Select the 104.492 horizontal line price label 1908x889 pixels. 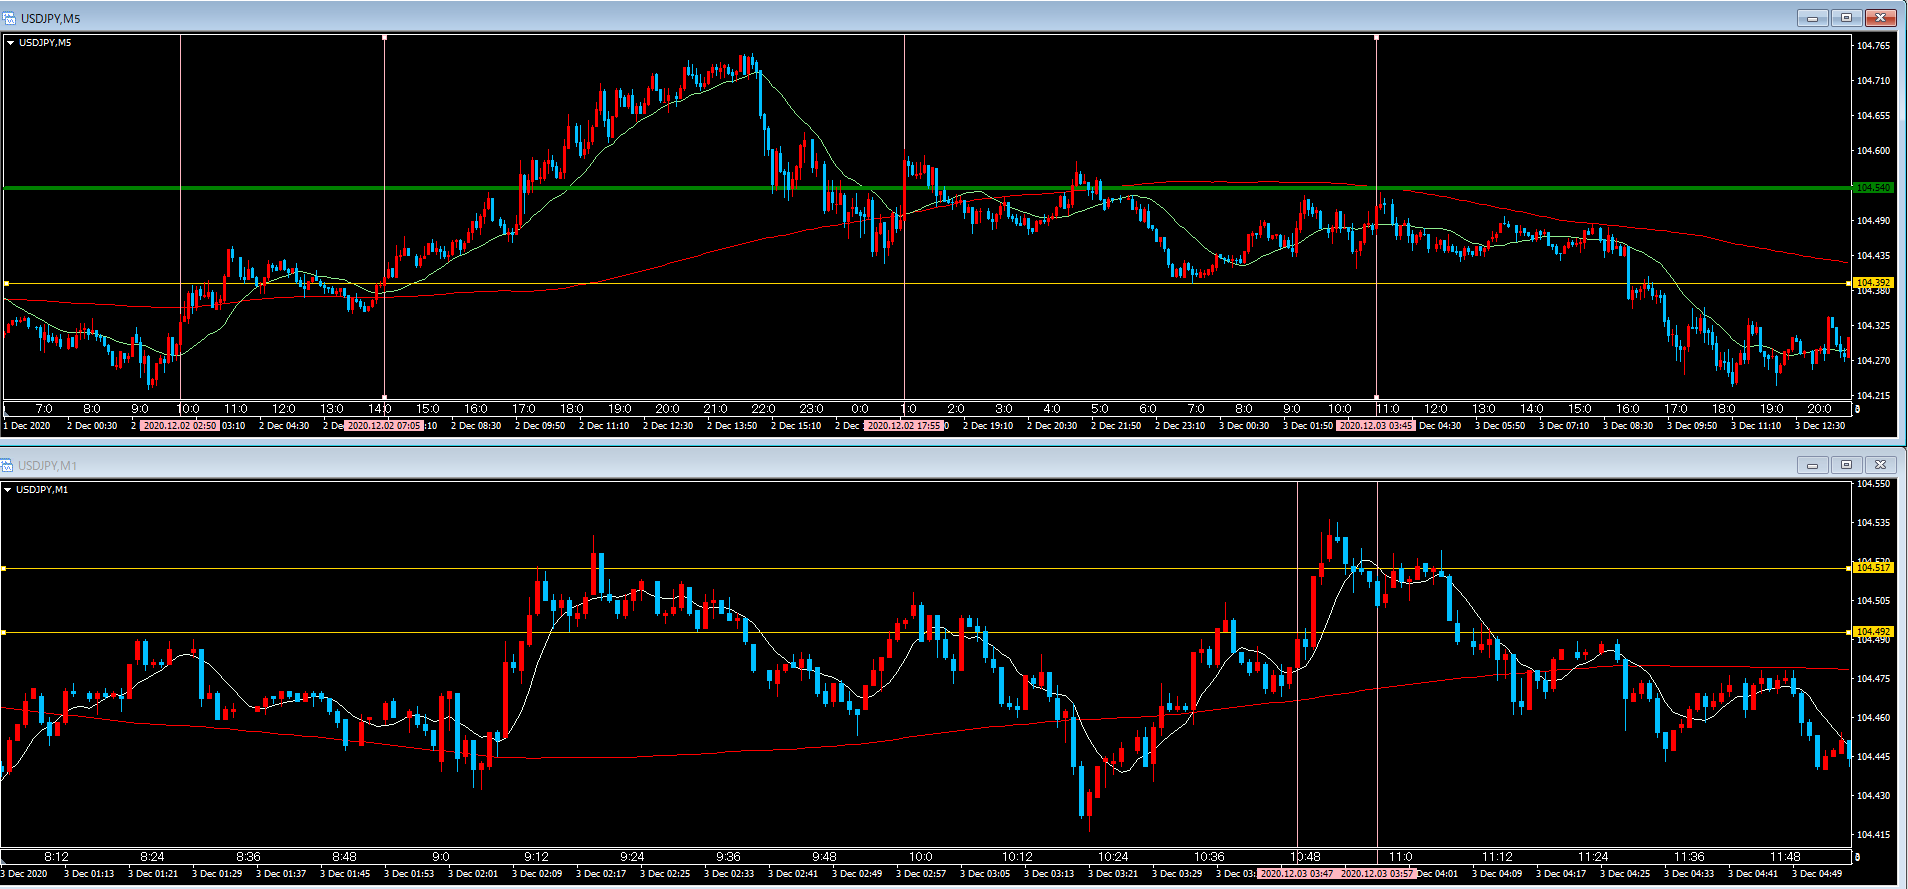point(1873,632)
